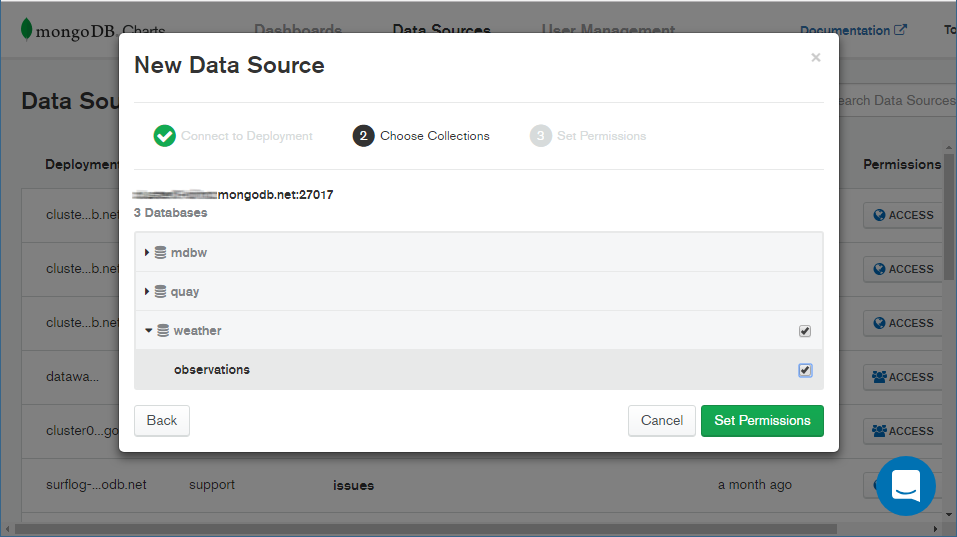The image size is (957, 537).
Task: Click the horizontal scrollbar at bottom
Action: pos(425,528)
